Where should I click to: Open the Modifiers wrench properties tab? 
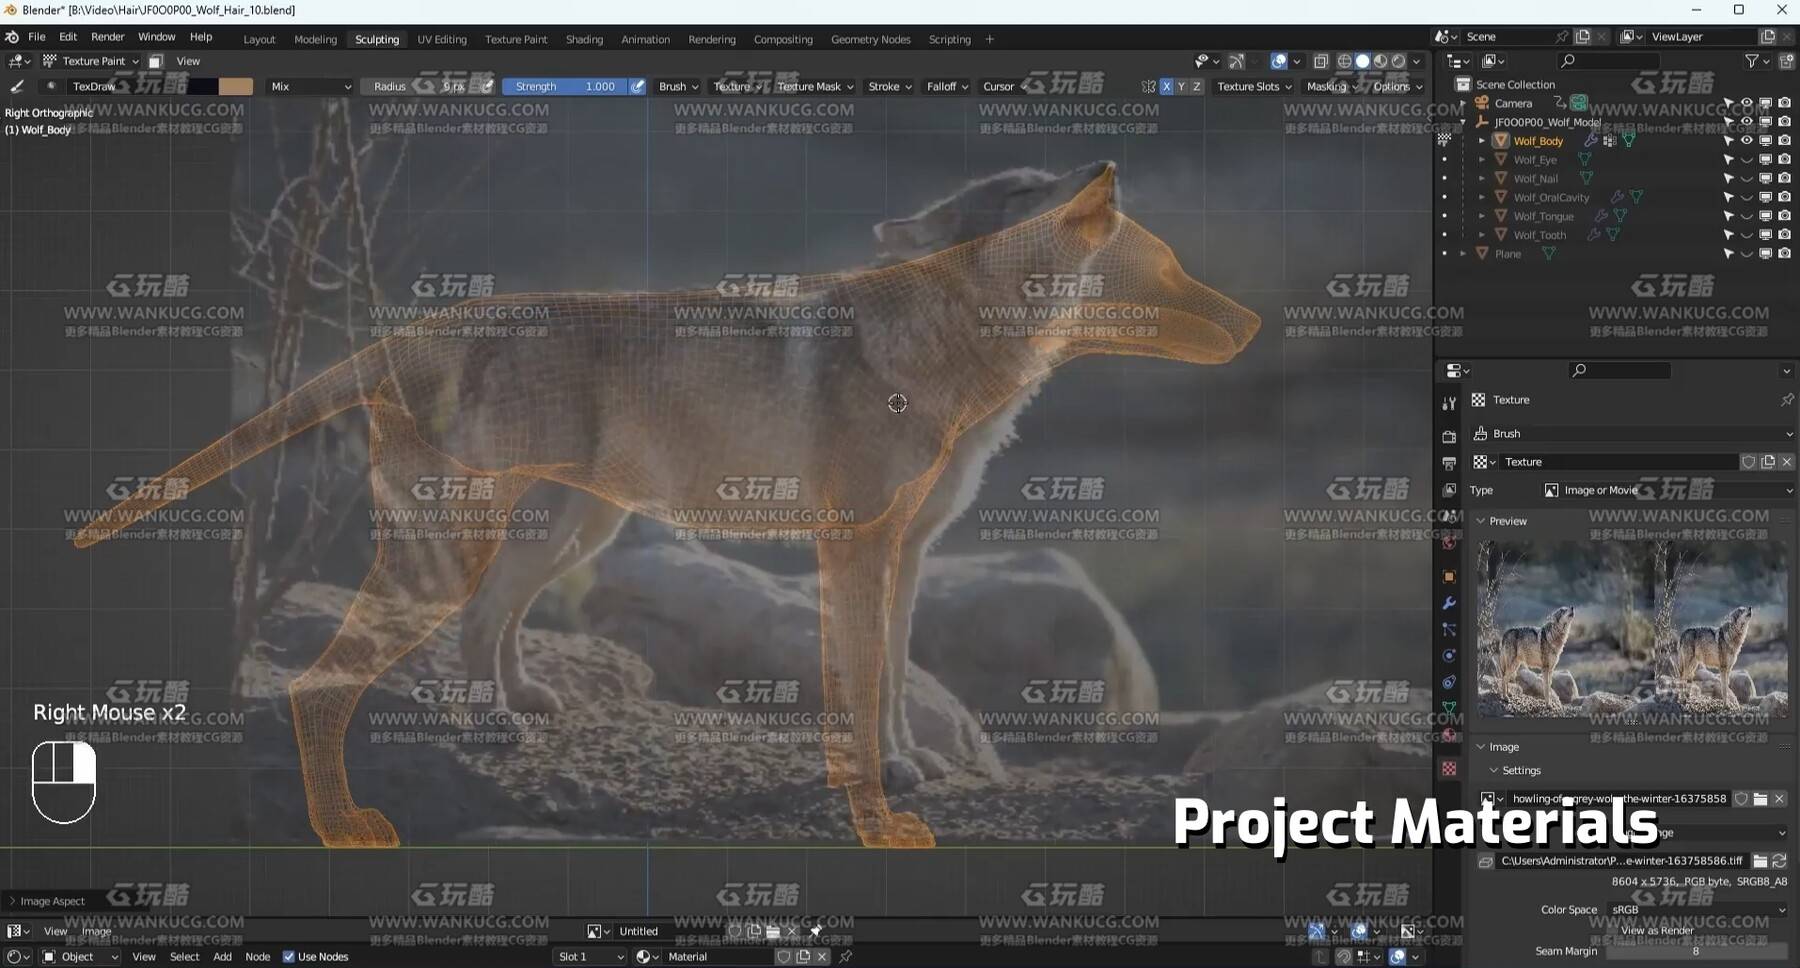tap(1449, 603)
